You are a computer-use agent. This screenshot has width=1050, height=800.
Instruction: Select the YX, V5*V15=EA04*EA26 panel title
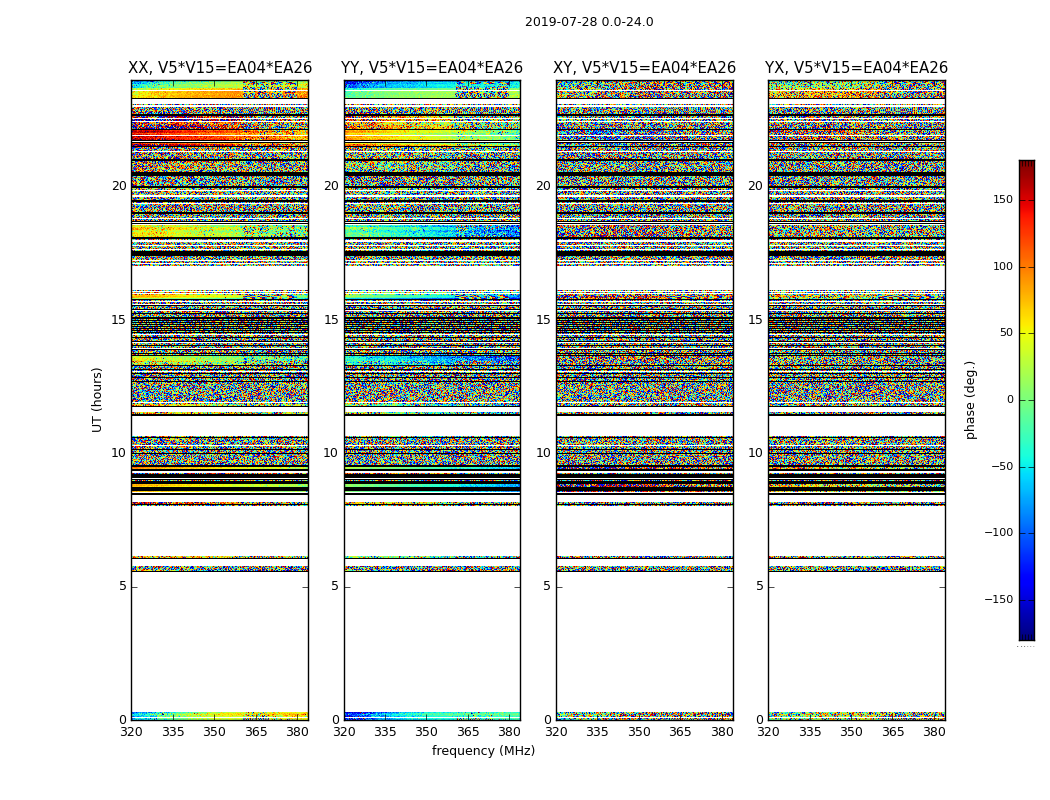tap(856, 68)
